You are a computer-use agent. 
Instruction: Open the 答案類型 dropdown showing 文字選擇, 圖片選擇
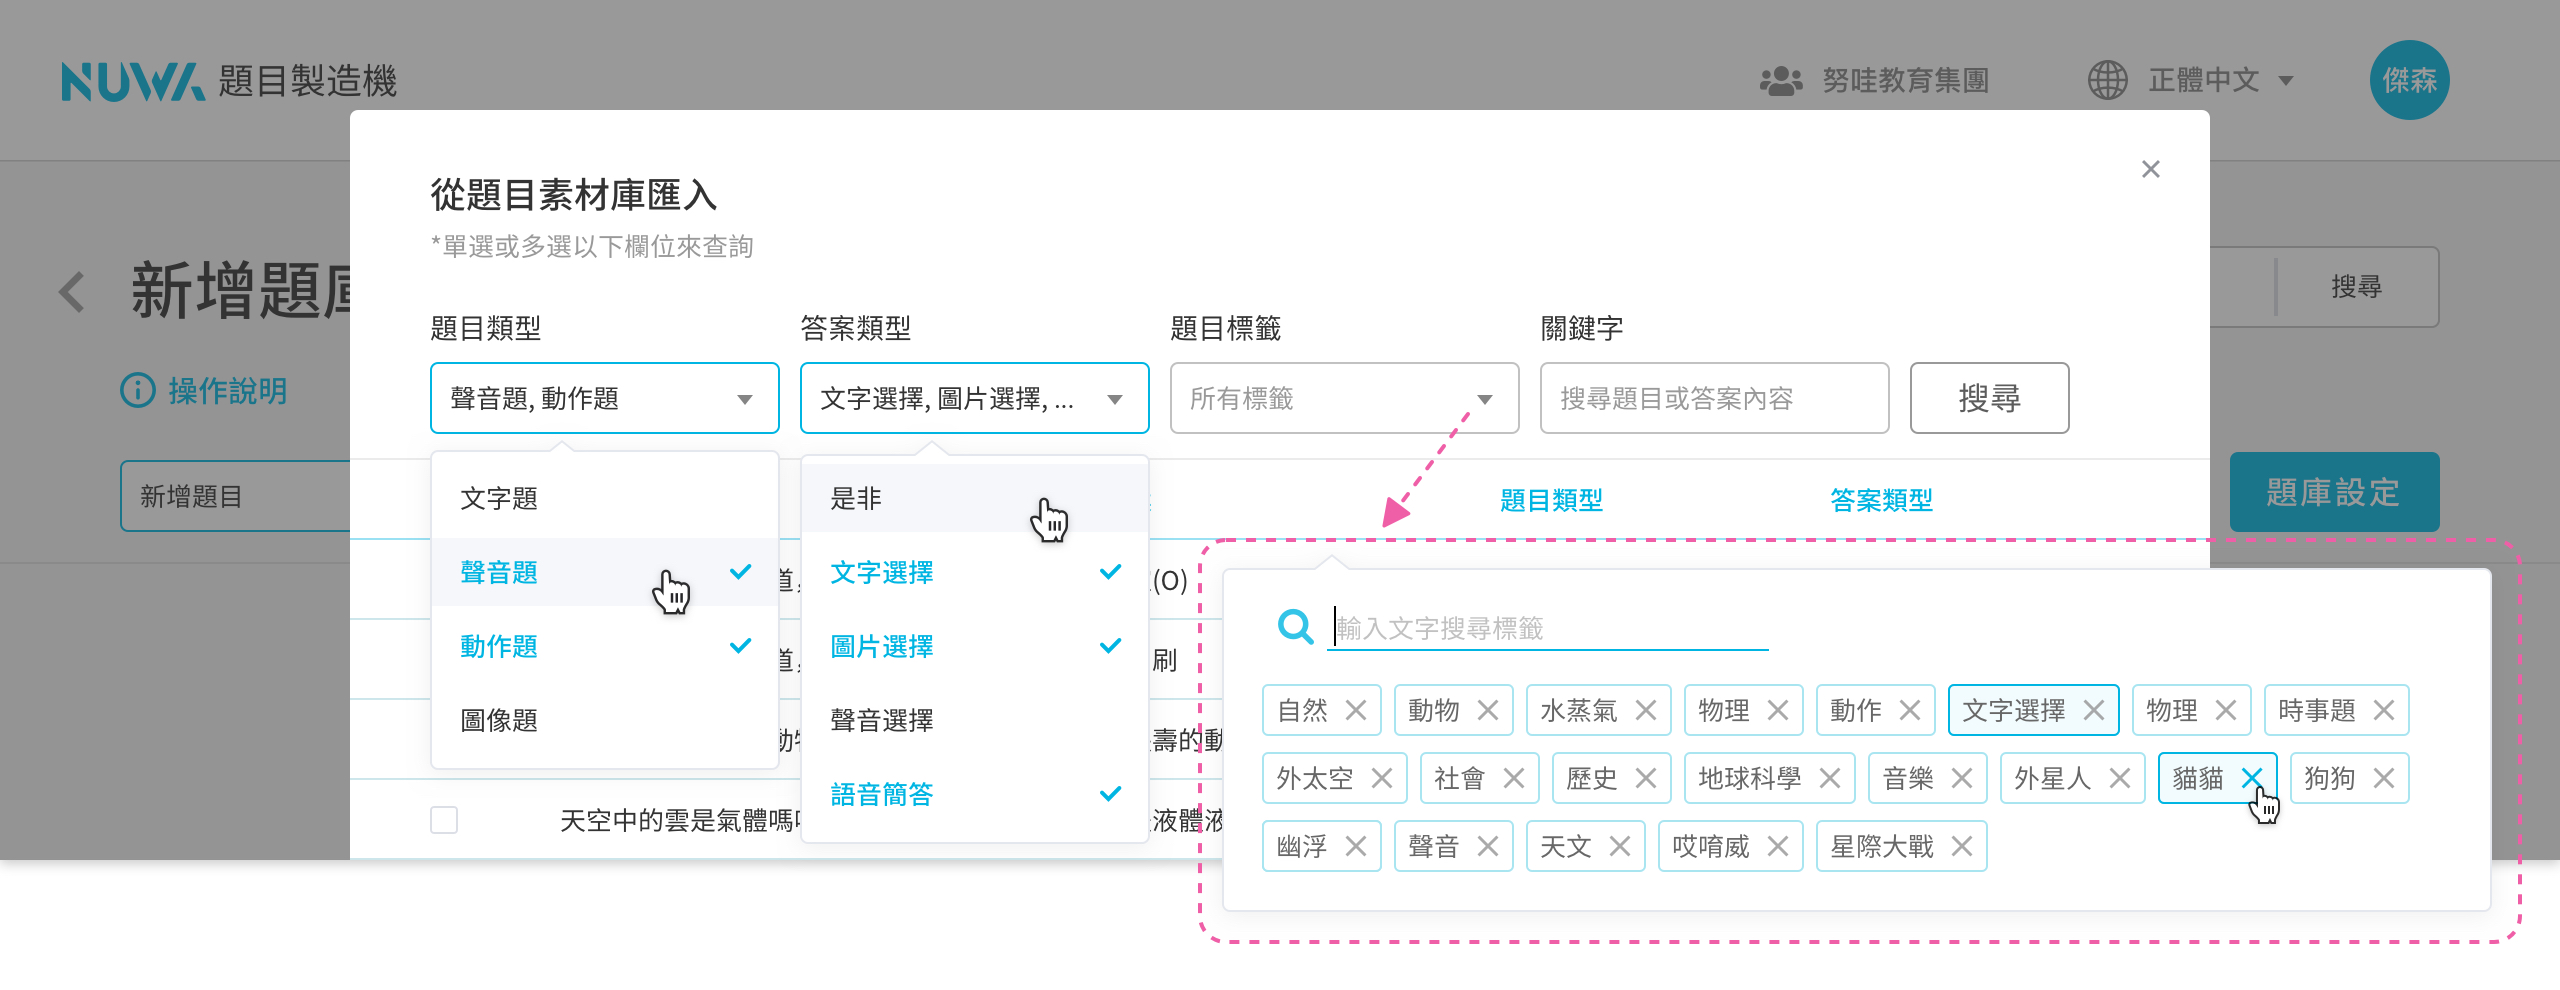975,398
